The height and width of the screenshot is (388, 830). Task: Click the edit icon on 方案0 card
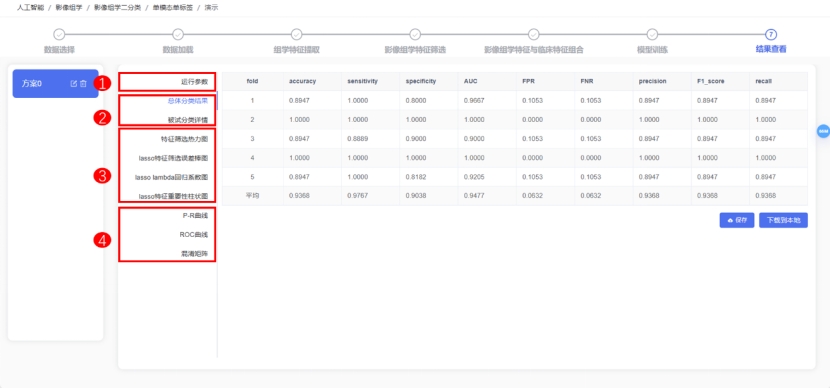(x=74, y=84)
